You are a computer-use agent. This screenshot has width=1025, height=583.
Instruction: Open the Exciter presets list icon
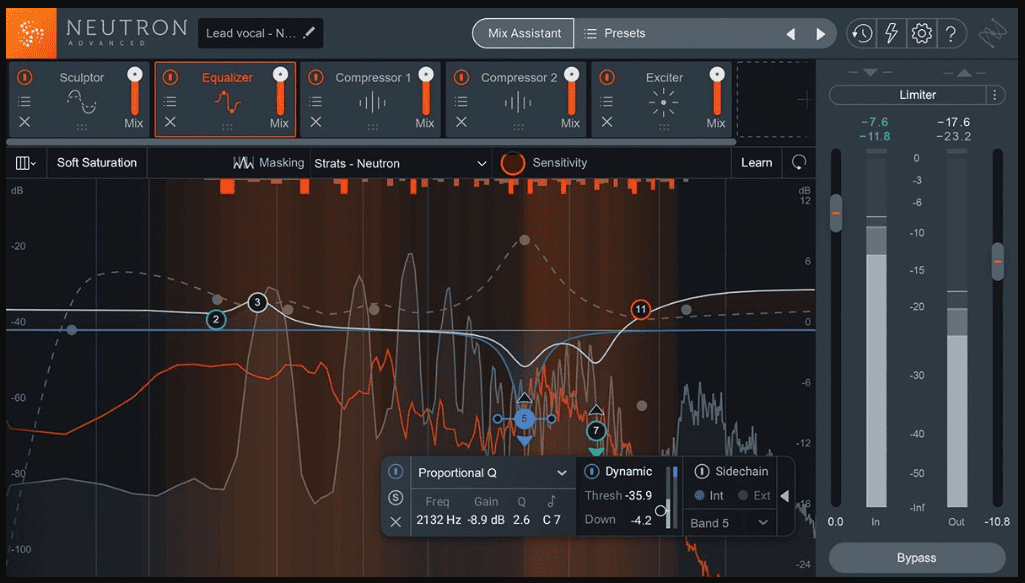coord(607,101)
